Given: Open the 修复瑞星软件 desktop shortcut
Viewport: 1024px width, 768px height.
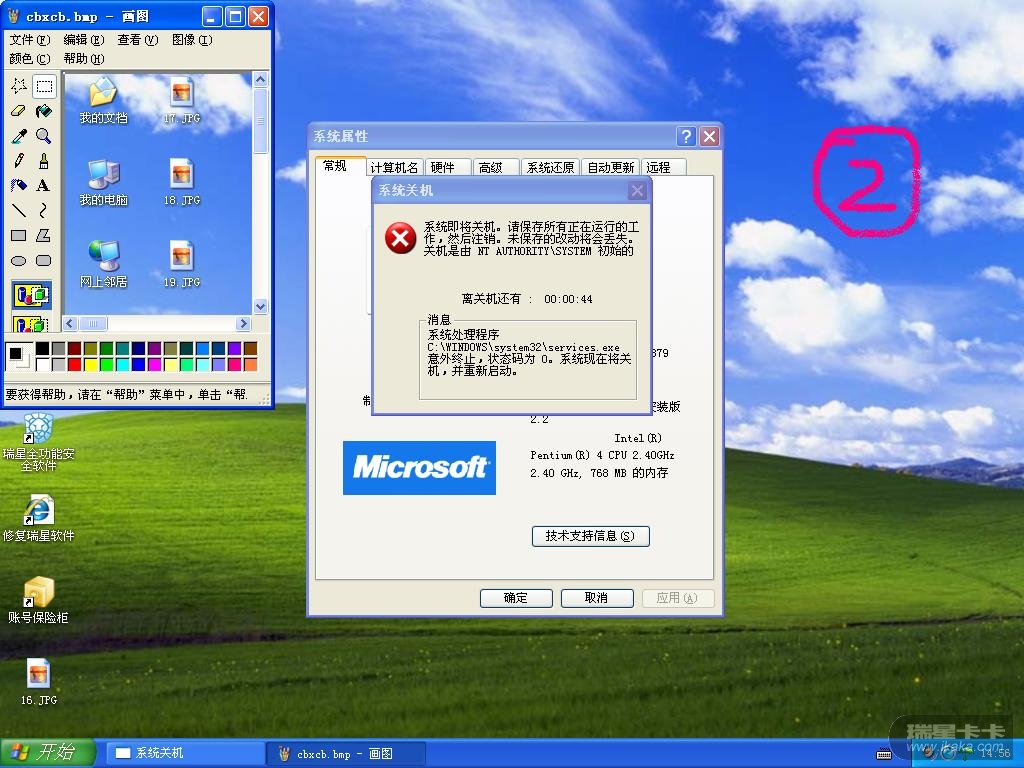Looking at the screenshot, I should (x=39, y=519).
